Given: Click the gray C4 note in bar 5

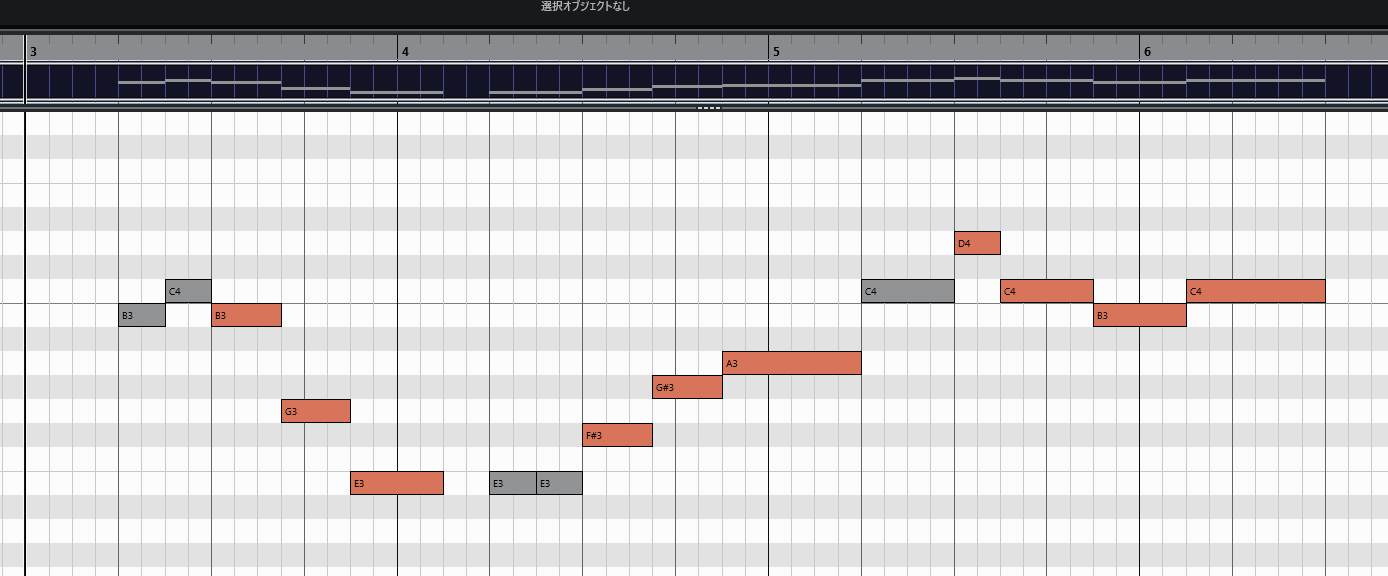Looking at the screenshot, I should (x=907, y=291).
